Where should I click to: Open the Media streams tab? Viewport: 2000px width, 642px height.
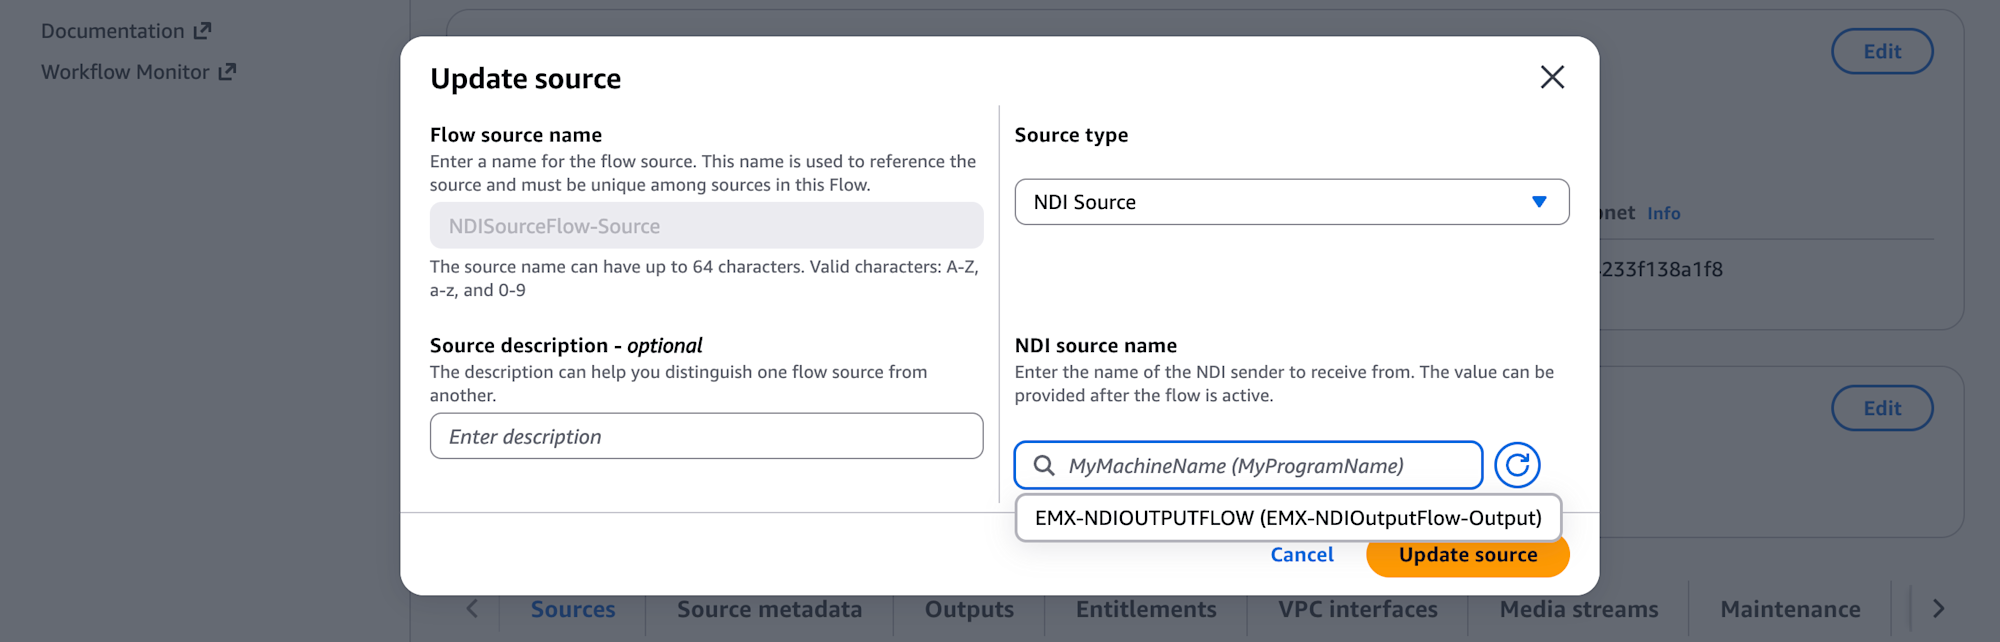(x=1578, y=609)
